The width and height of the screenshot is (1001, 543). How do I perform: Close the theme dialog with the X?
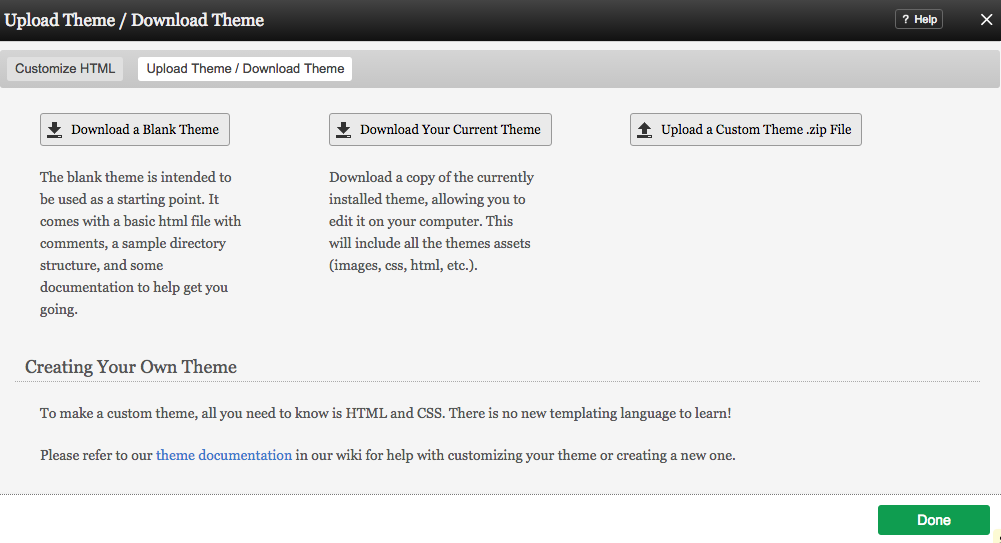[x=985, y=20]
